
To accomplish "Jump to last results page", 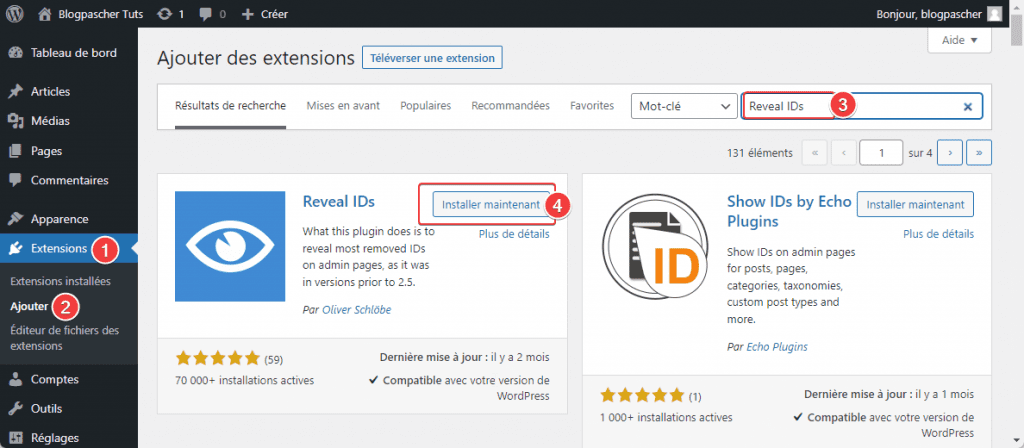I will 979,153.
